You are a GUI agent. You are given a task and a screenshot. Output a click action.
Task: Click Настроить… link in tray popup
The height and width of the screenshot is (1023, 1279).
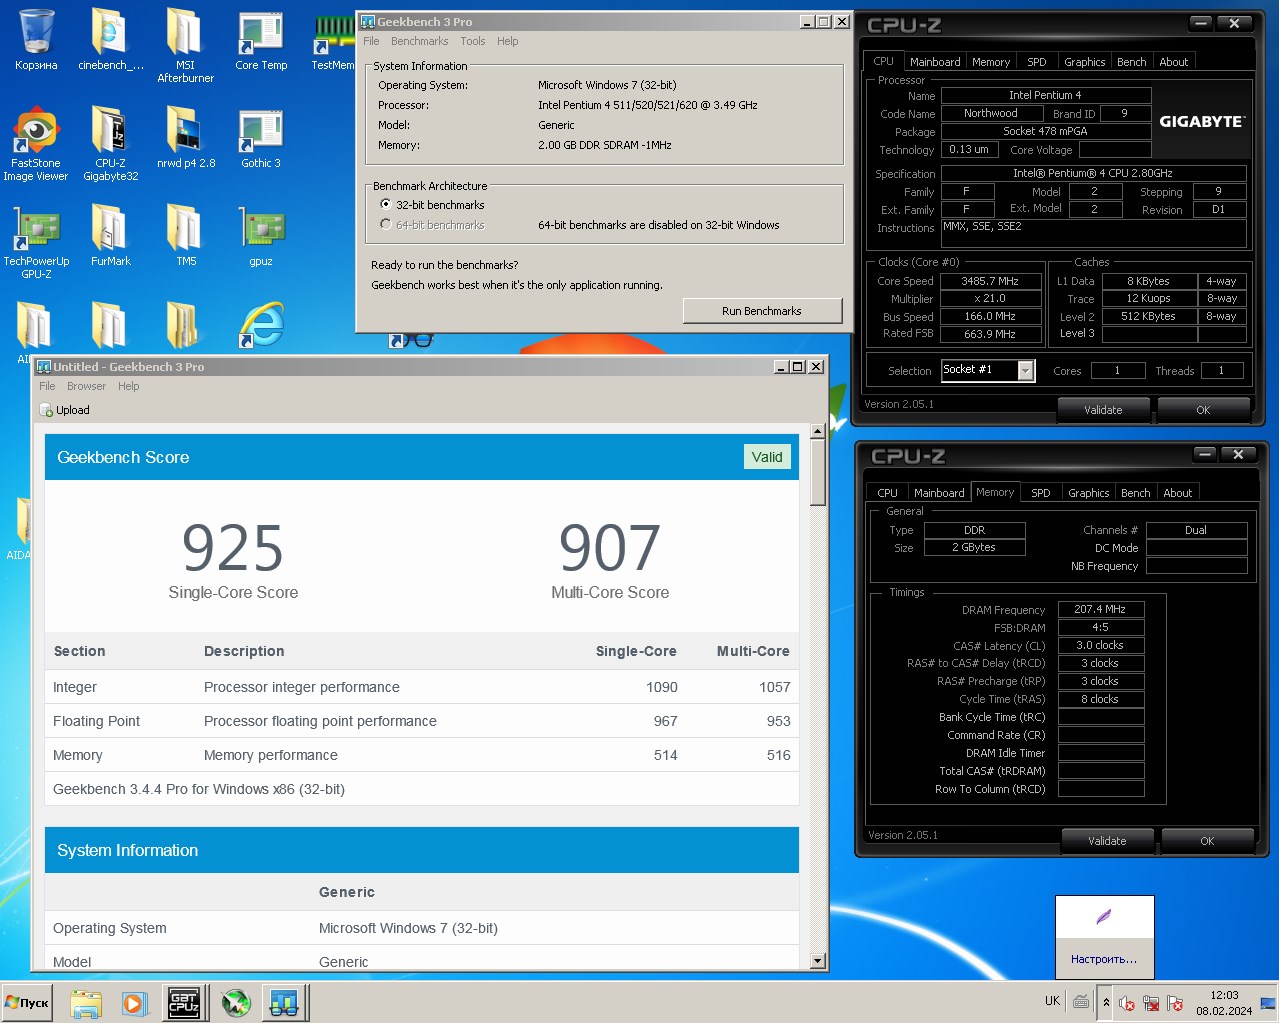[x=1104, y=959]
